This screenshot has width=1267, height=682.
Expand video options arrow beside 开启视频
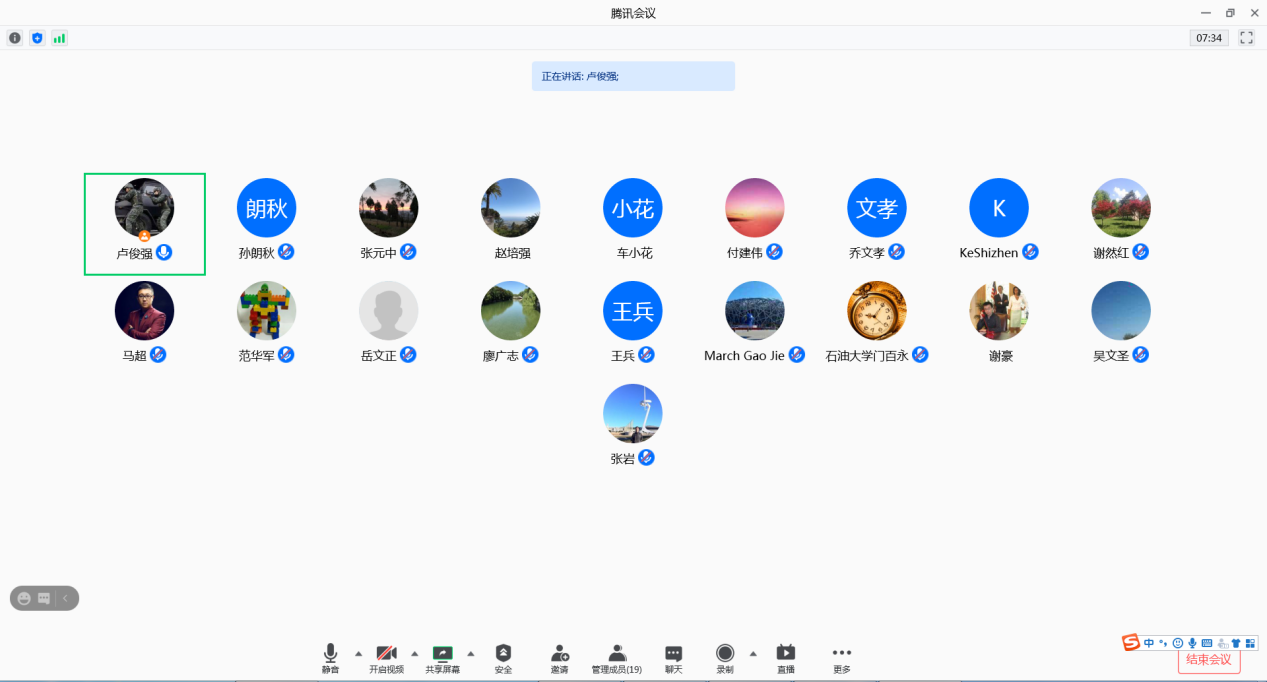coord(415,653)
